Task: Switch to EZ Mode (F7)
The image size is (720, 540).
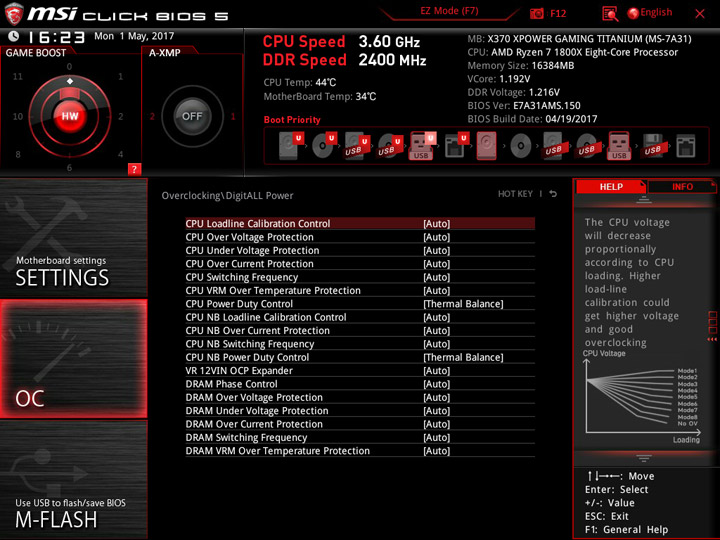Action: pos(449,11)
